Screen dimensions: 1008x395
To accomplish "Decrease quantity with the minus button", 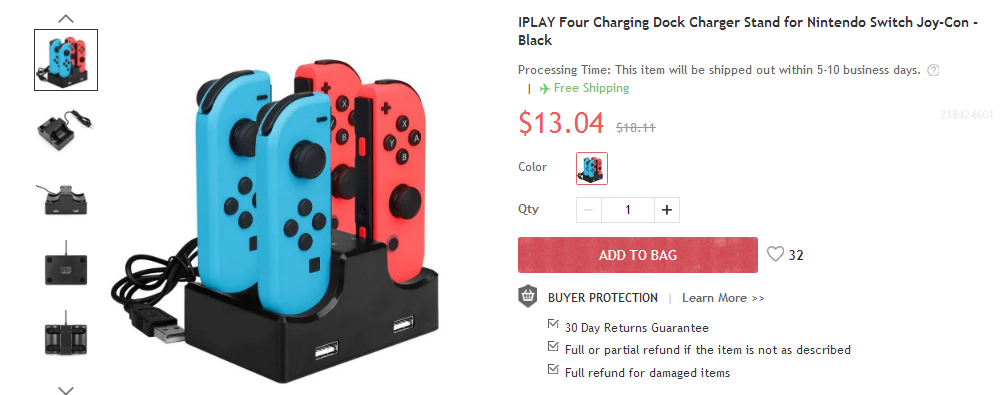I will [x=589, y=210].
